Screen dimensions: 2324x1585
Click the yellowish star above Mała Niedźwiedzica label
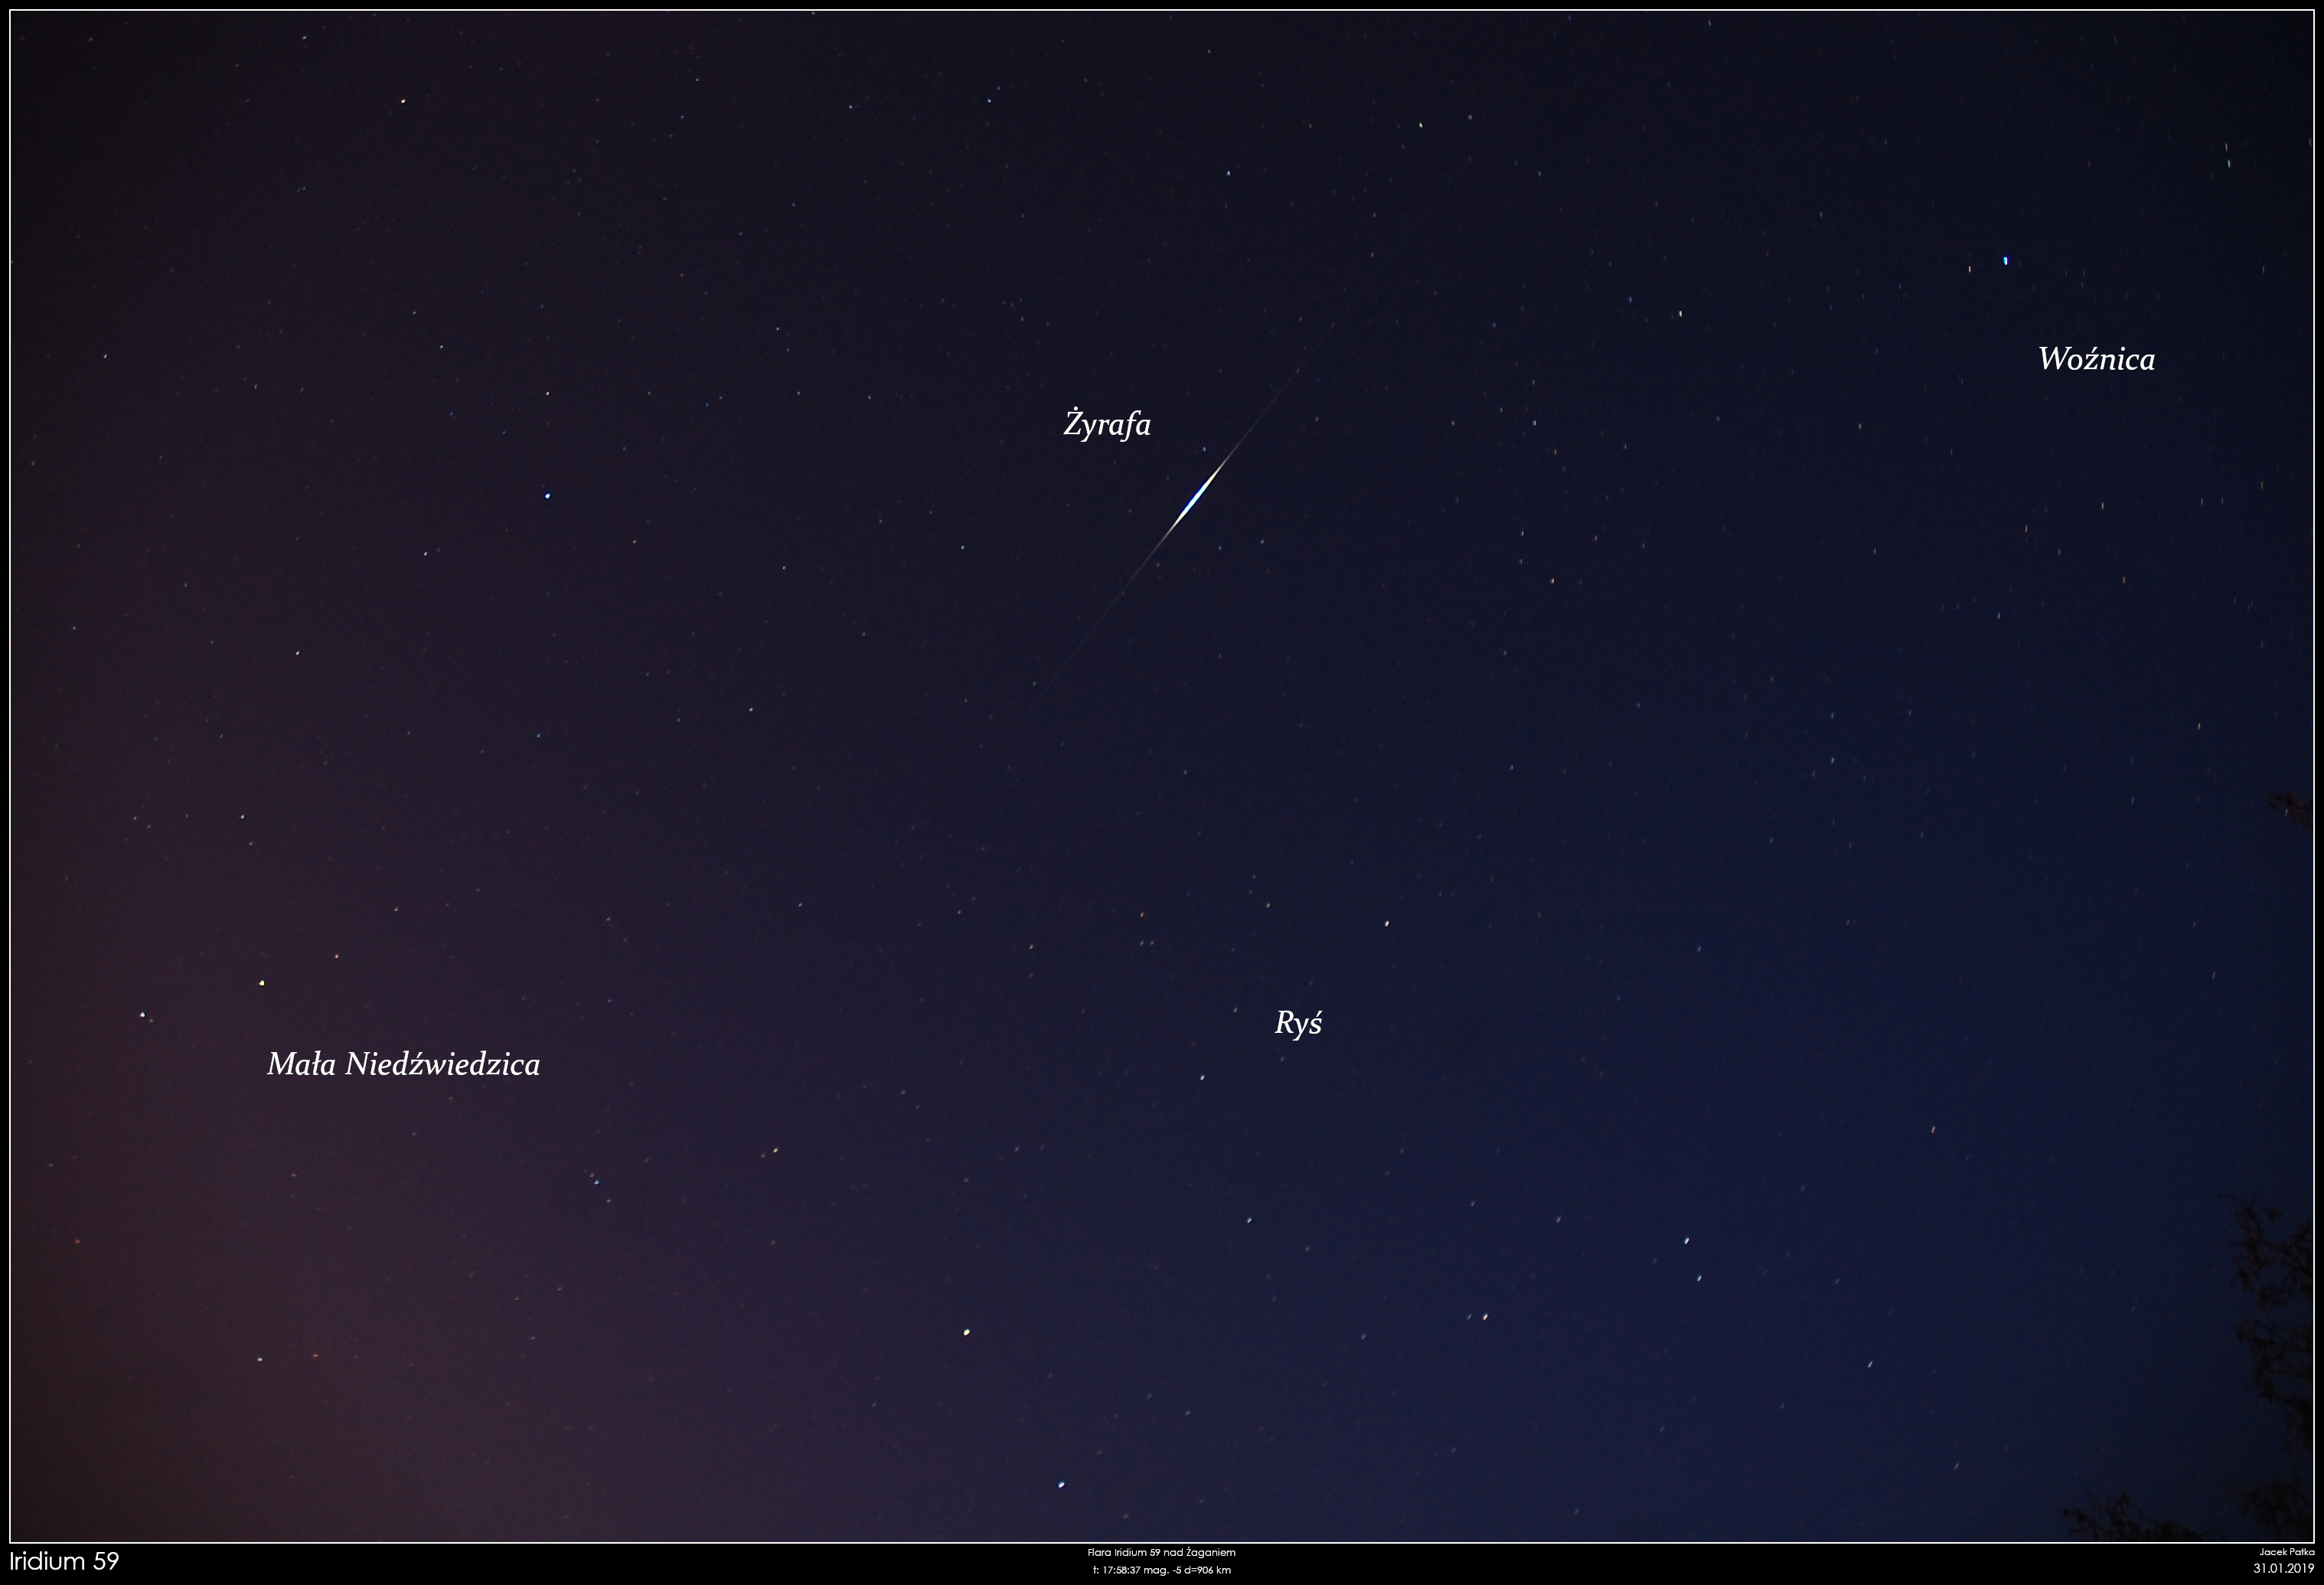coord(262,983)
